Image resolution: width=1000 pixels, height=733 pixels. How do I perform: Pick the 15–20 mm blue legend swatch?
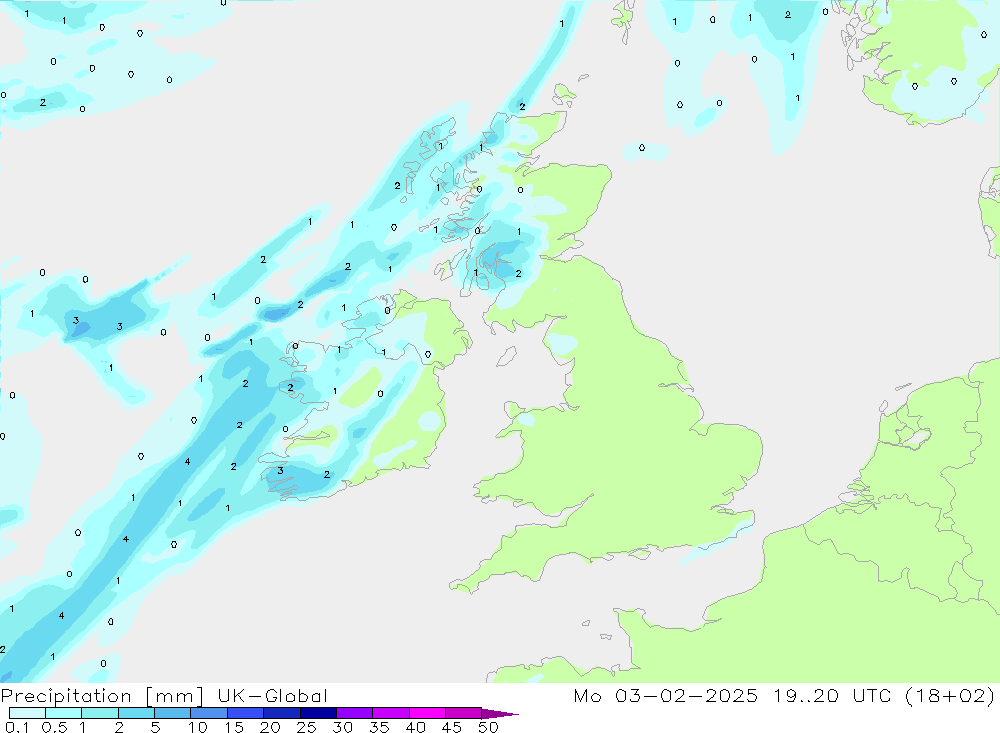pos(246,713)
